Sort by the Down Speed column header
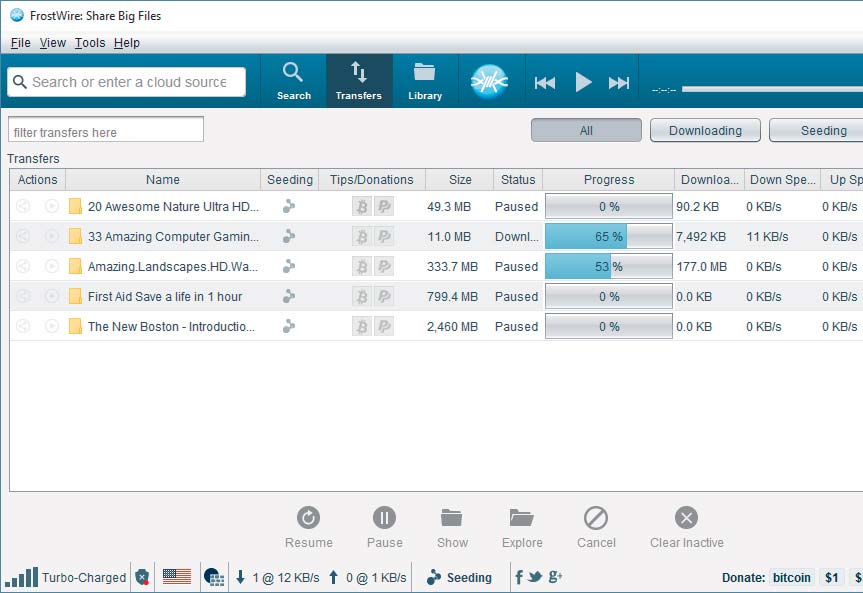The width and height of the screenshot is (863, 593). point(783,179)
